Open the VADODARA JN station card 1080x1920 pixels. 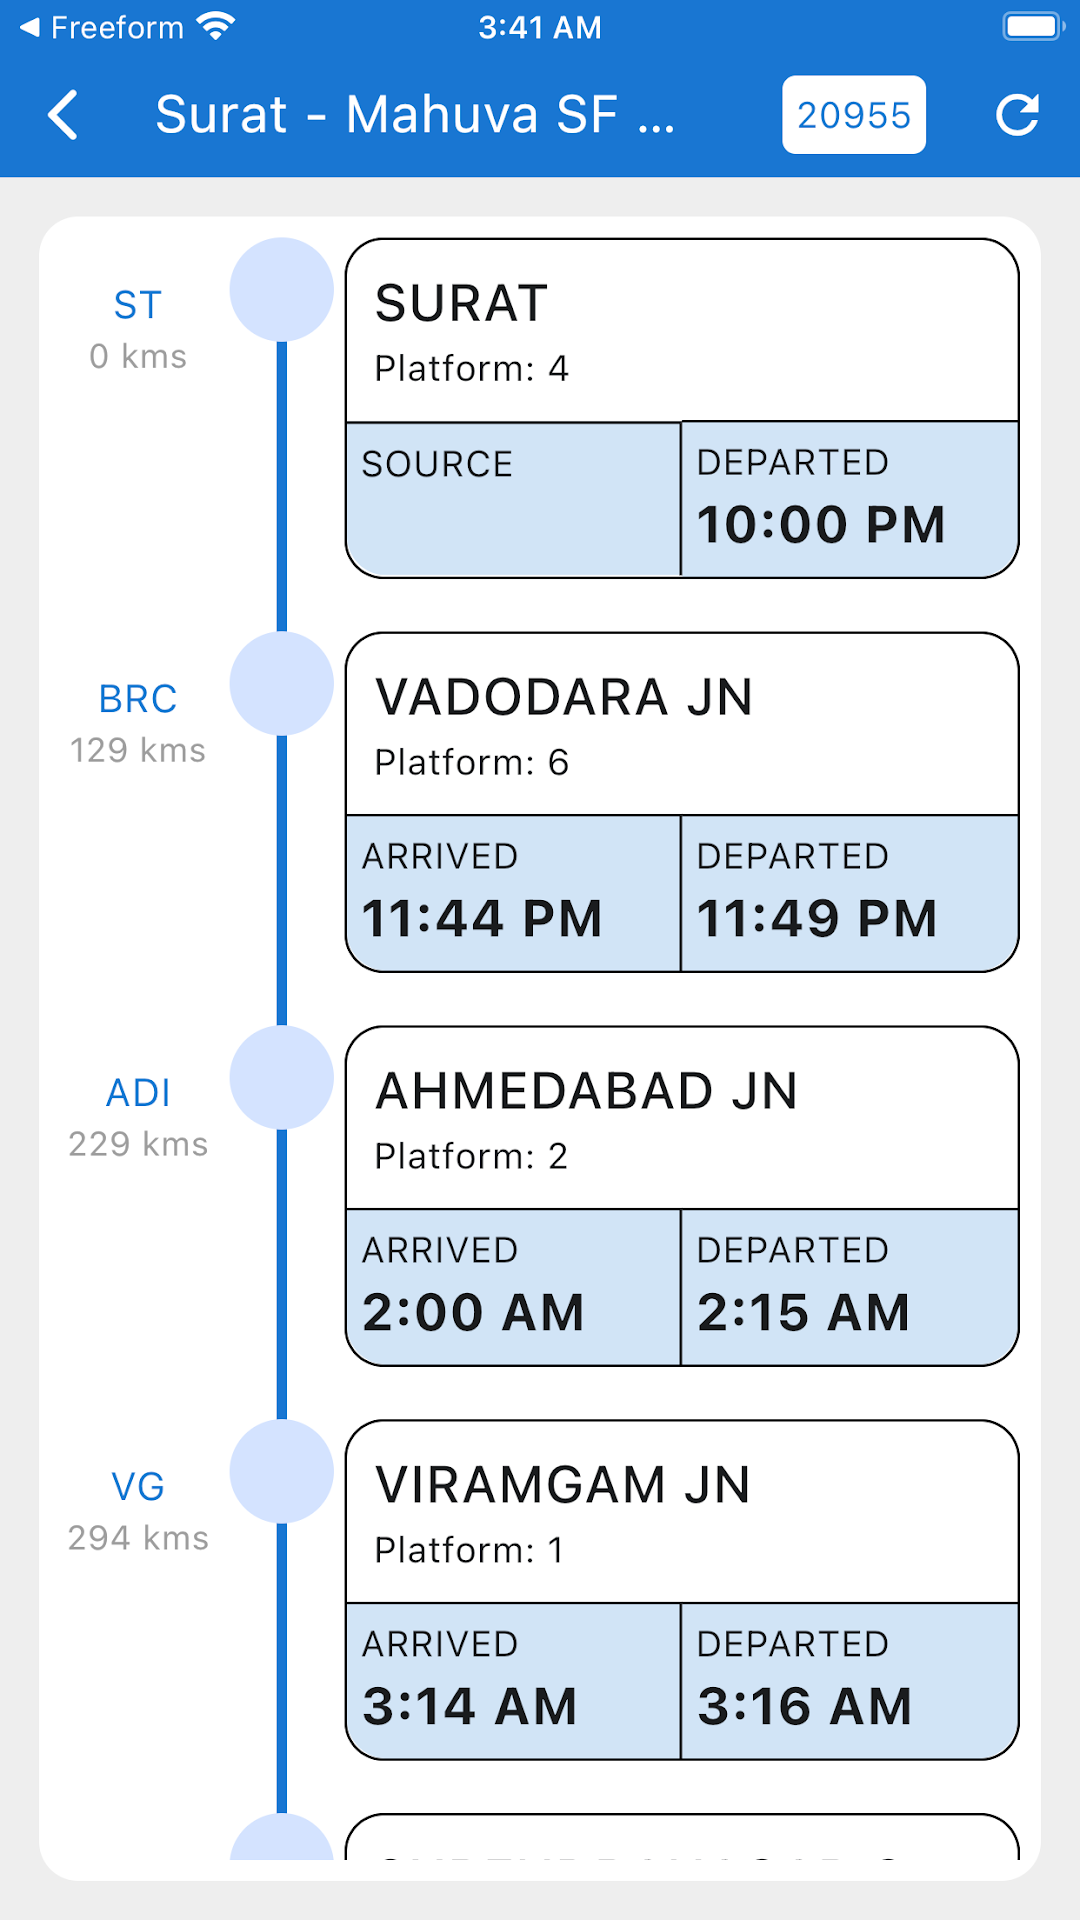(x=681, y=726)
